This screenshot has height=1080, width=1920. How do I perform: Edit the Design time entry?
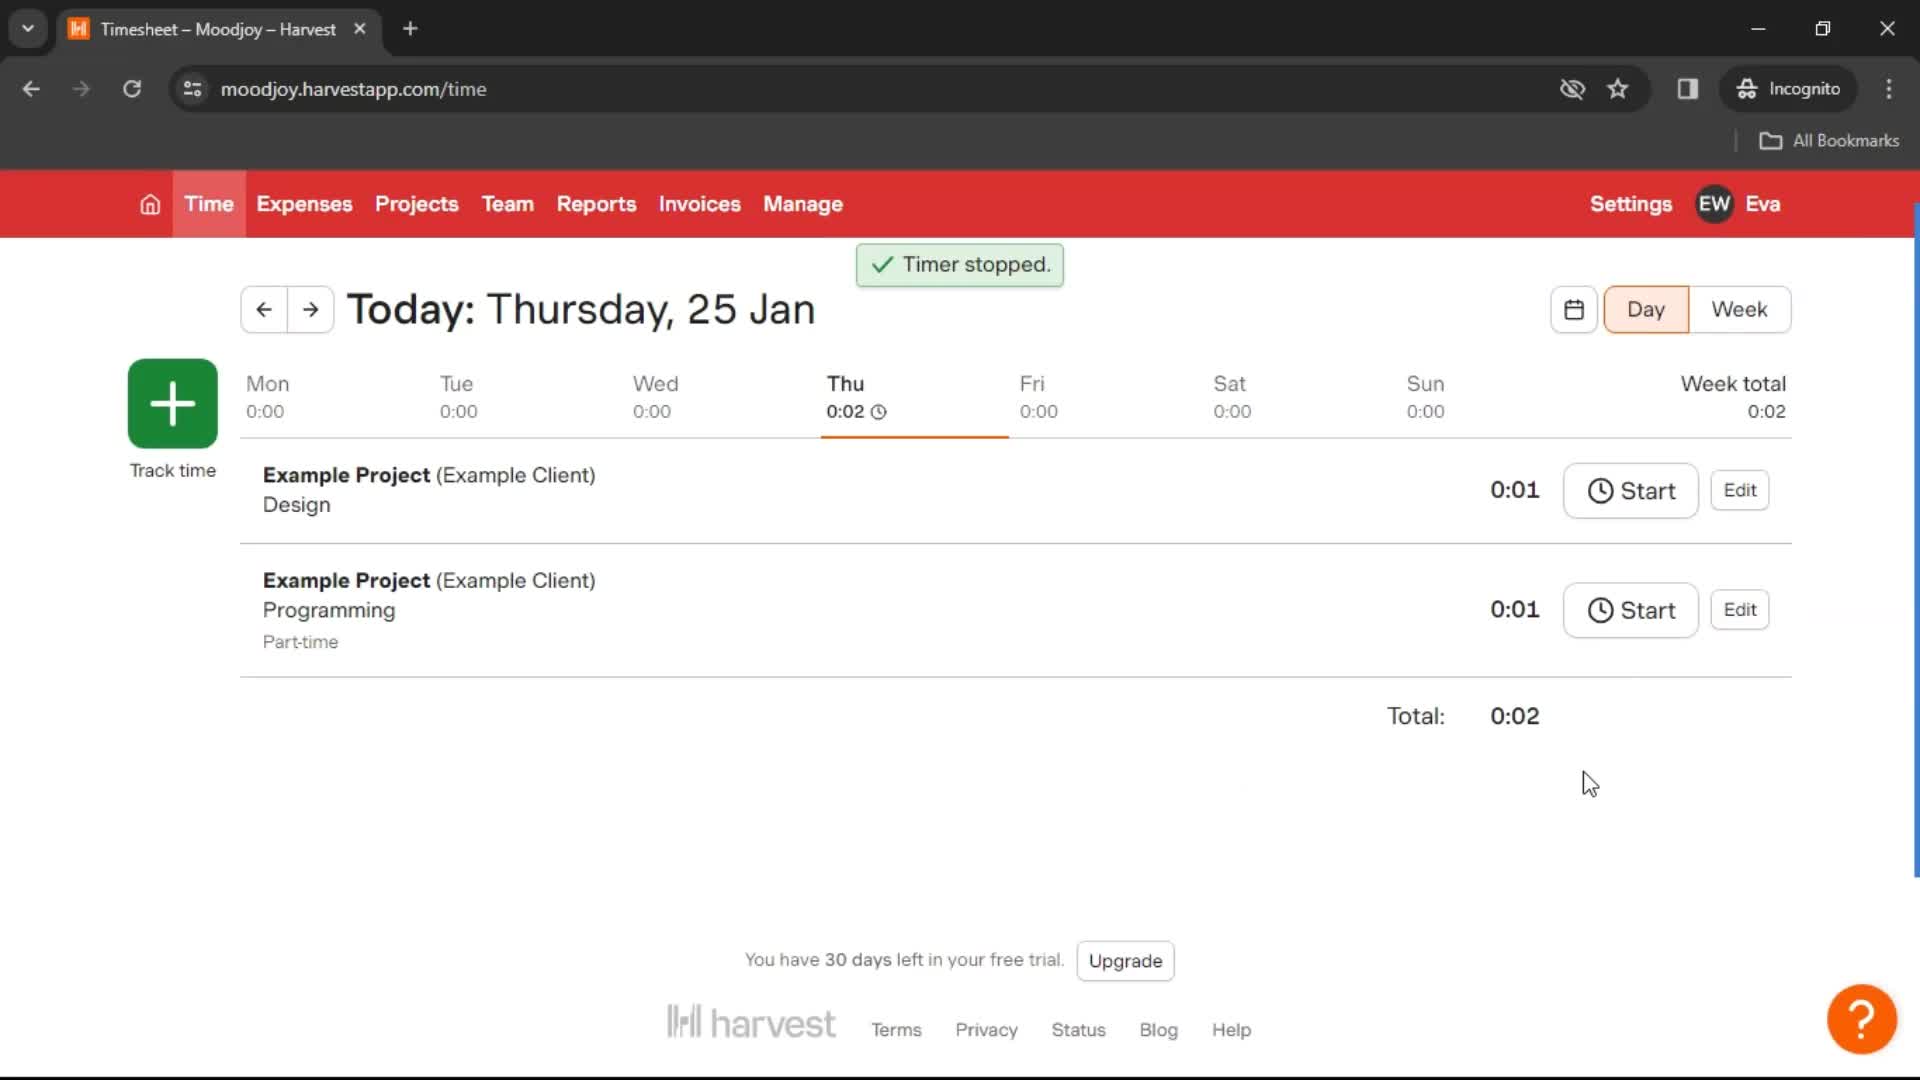pos(1739,491)
